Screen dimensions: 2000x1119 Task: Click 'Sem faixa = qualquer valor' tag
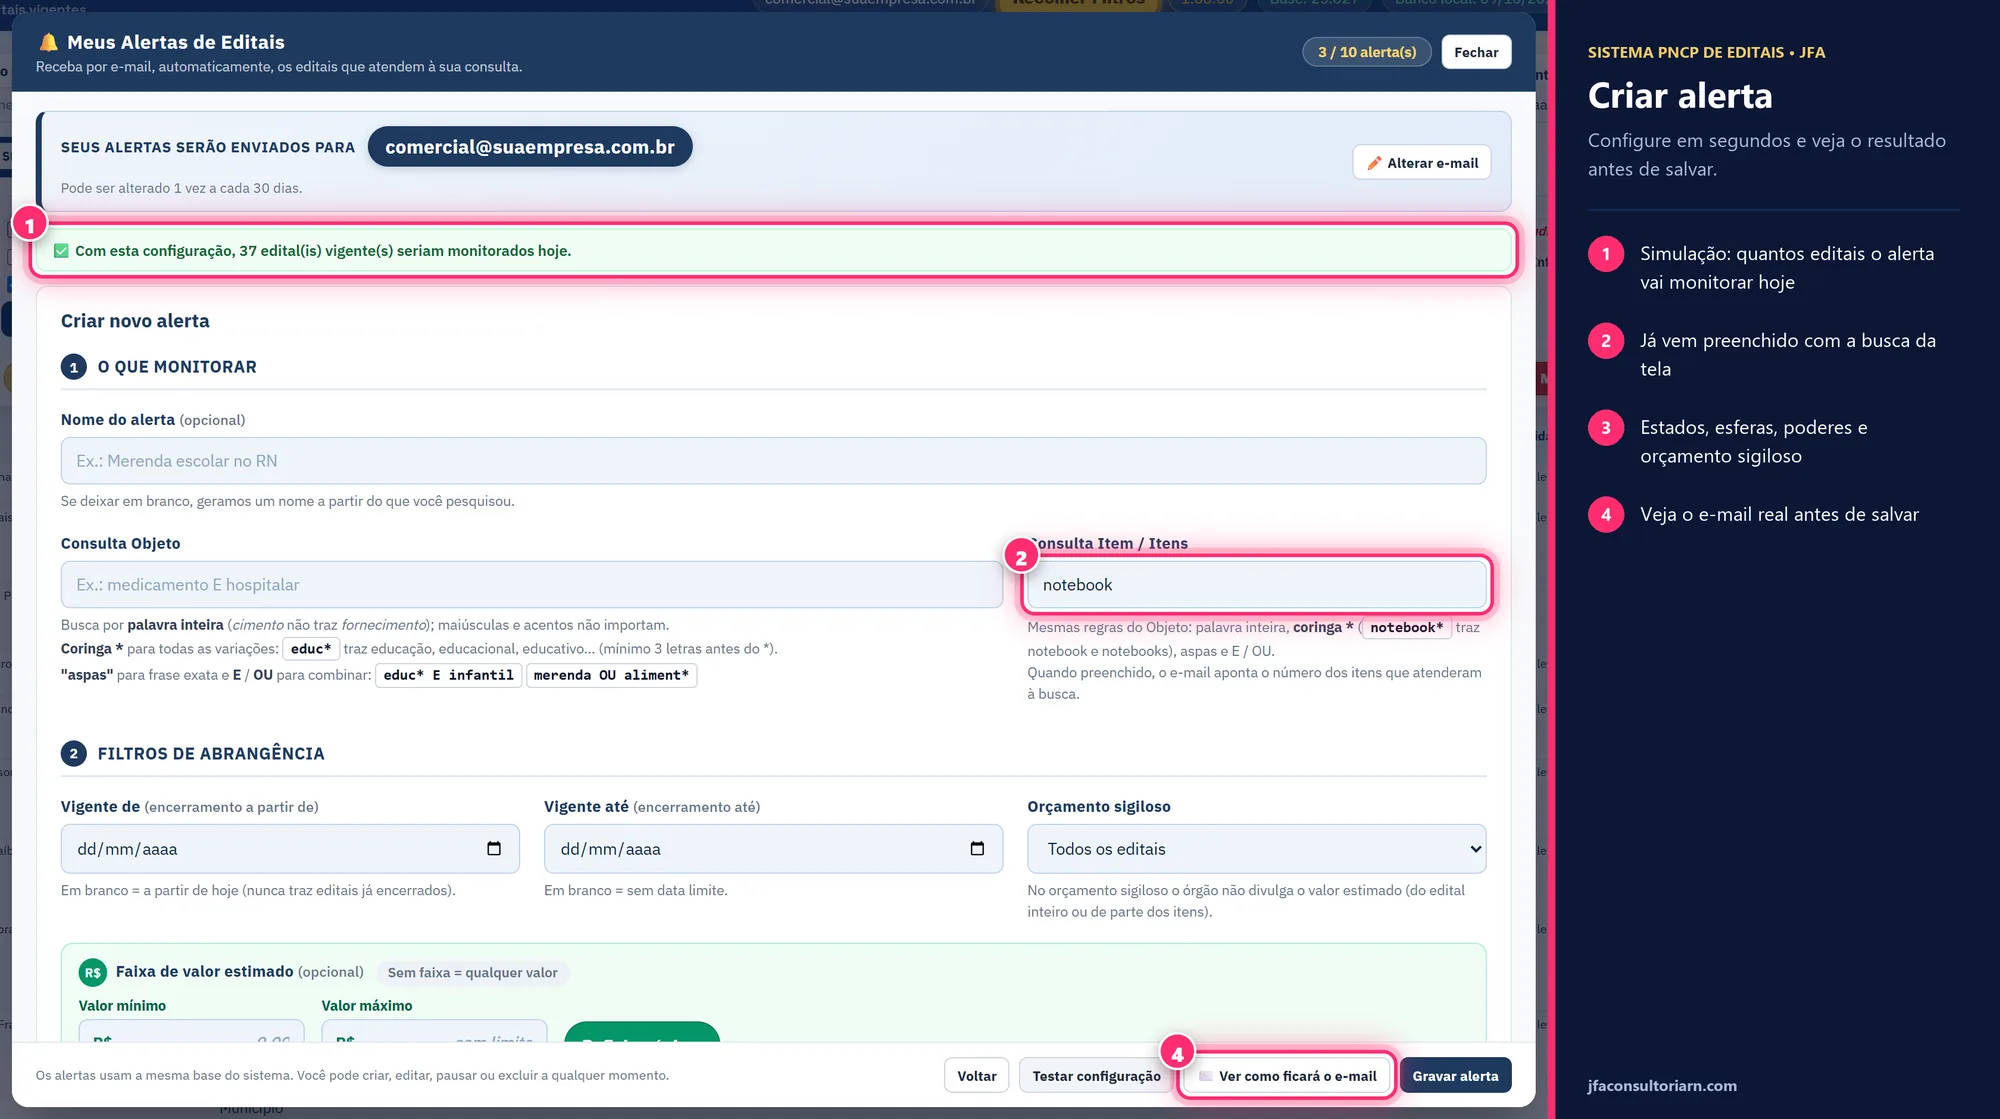tap(472, 973)
